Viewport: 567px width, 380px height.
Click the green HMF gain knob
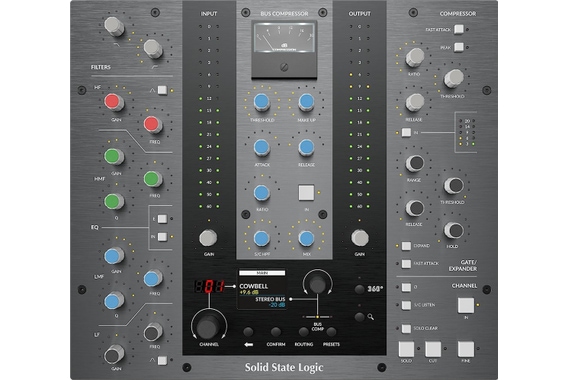tap(114, 157)
